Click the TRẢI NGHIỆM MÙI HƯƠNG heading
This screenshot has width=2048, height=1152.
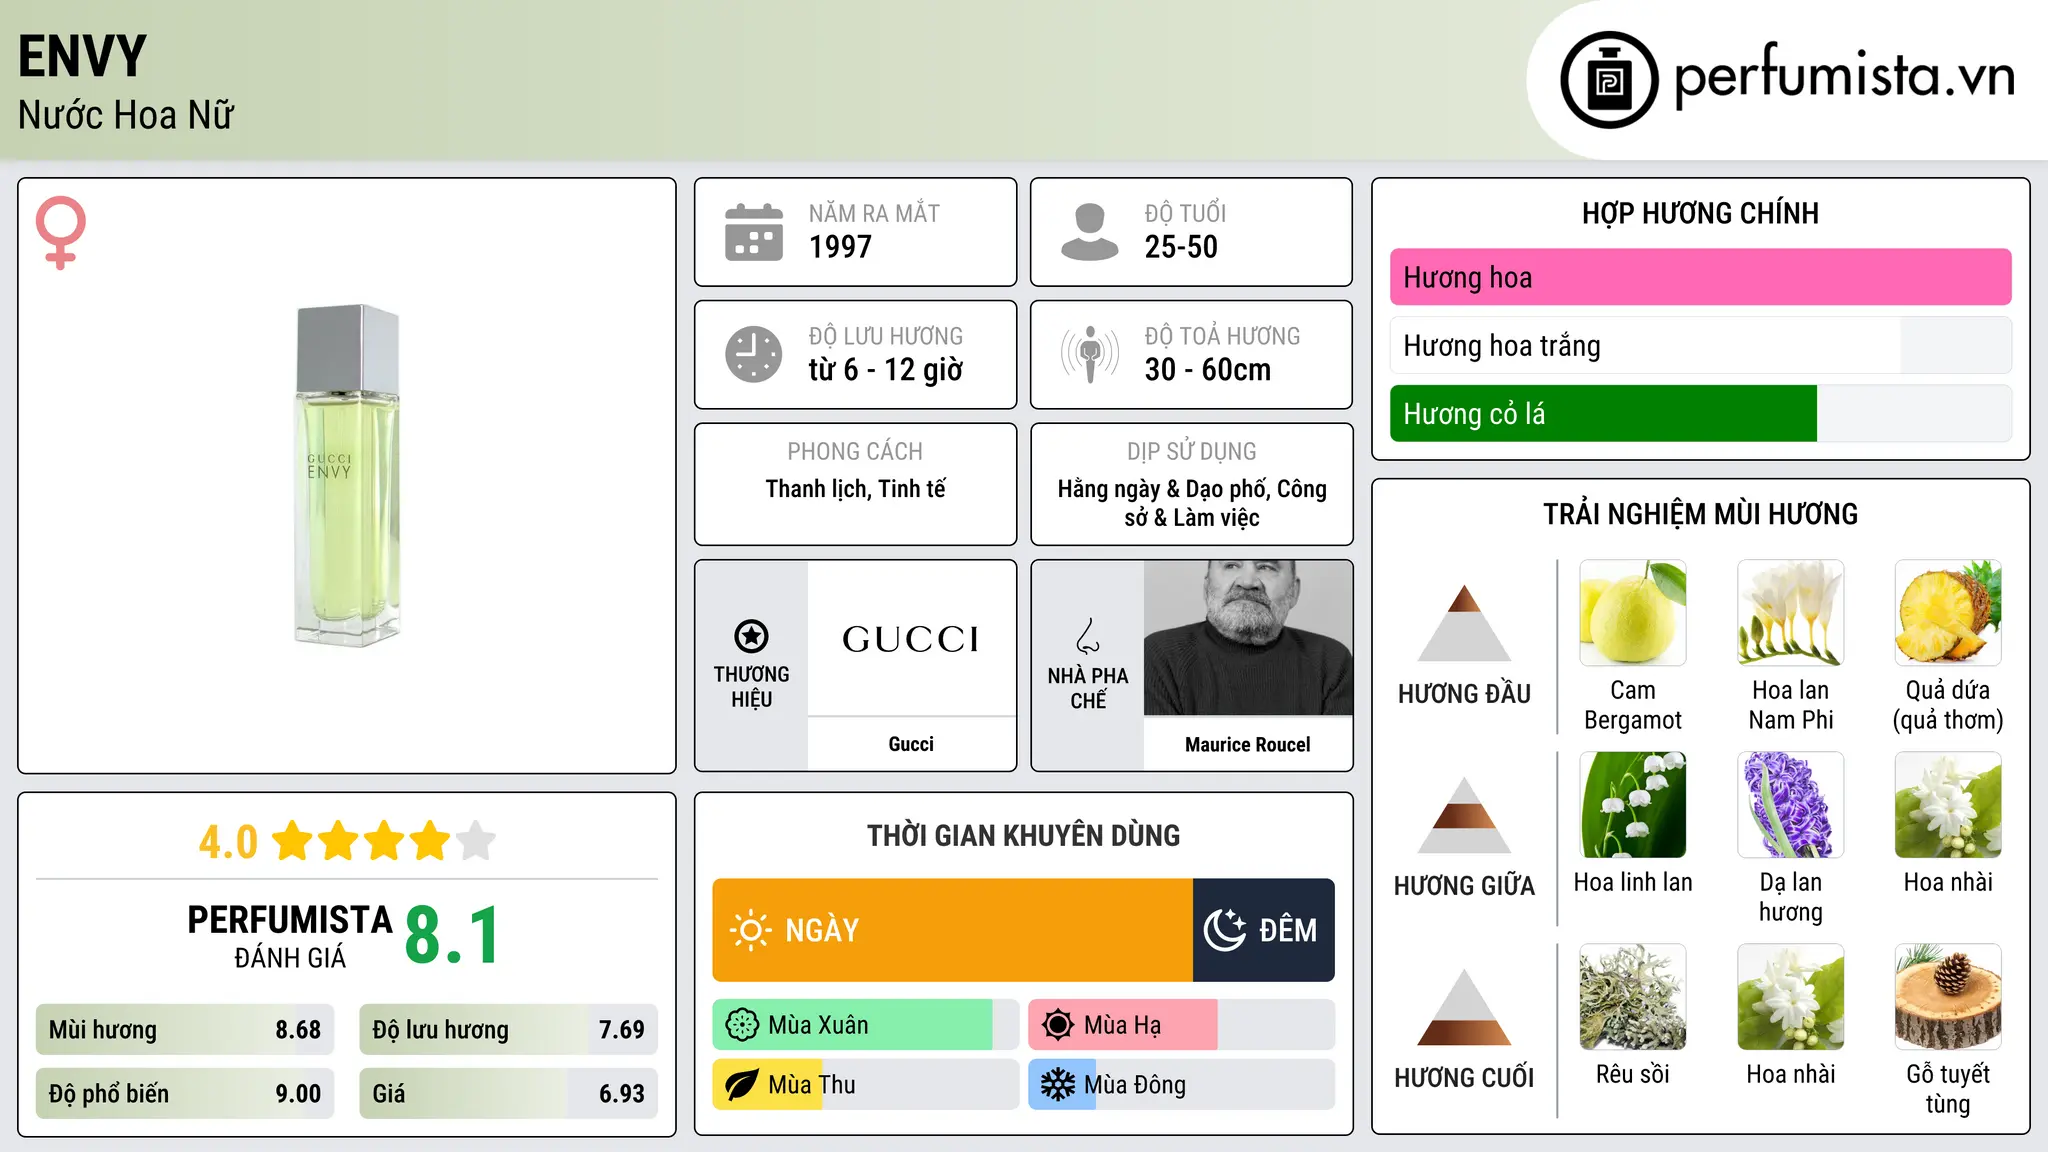[x=1700, y=514]
